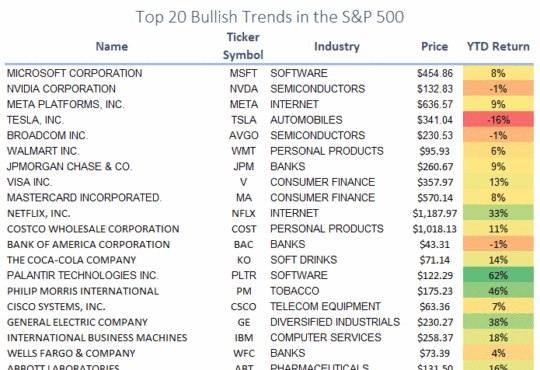Click the Coca-Cola Company name cell
540x370 pixels.
point(71,260)
